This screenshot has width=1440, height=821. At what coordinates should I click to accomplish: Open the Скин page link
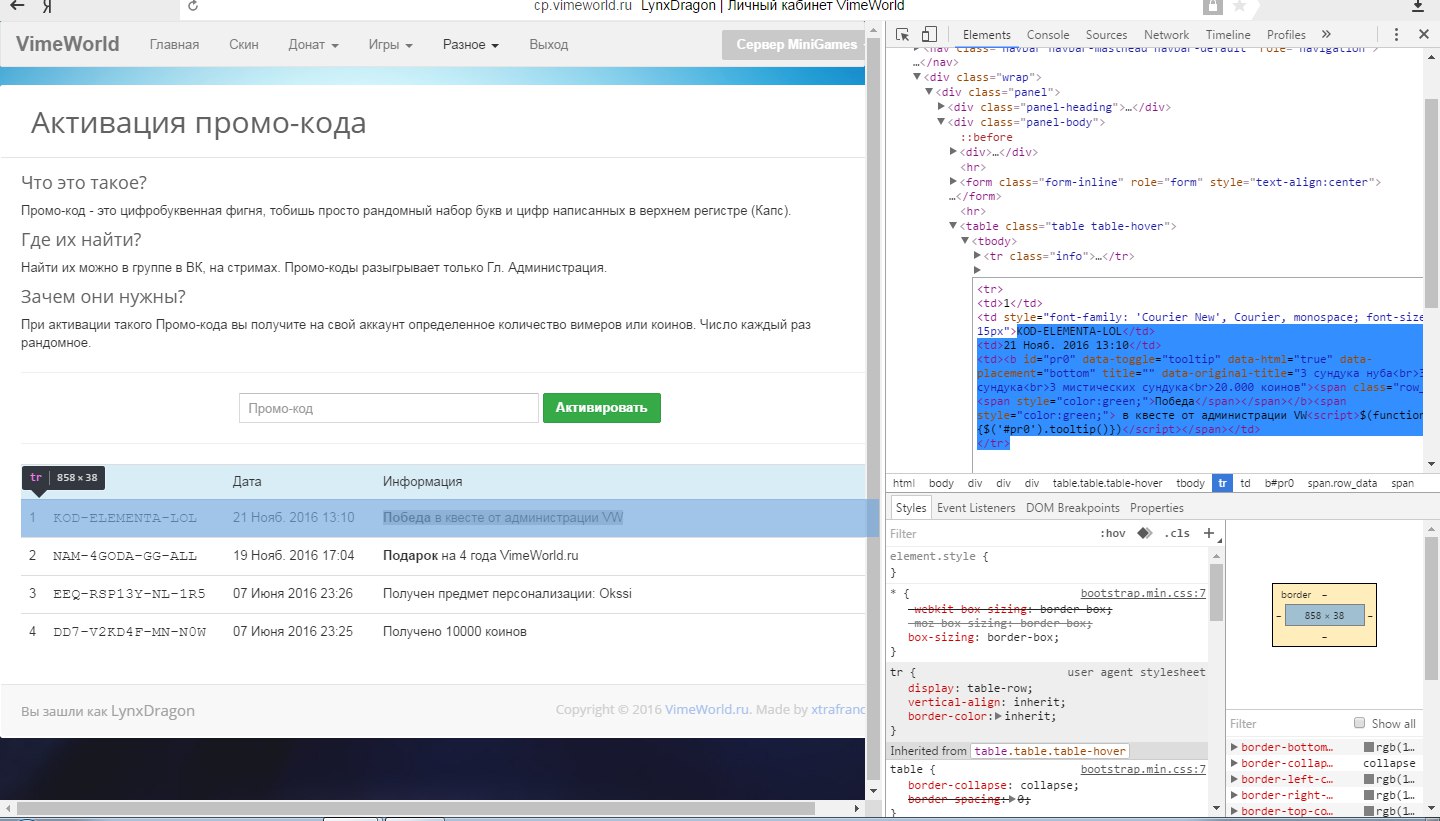[244, 45]
